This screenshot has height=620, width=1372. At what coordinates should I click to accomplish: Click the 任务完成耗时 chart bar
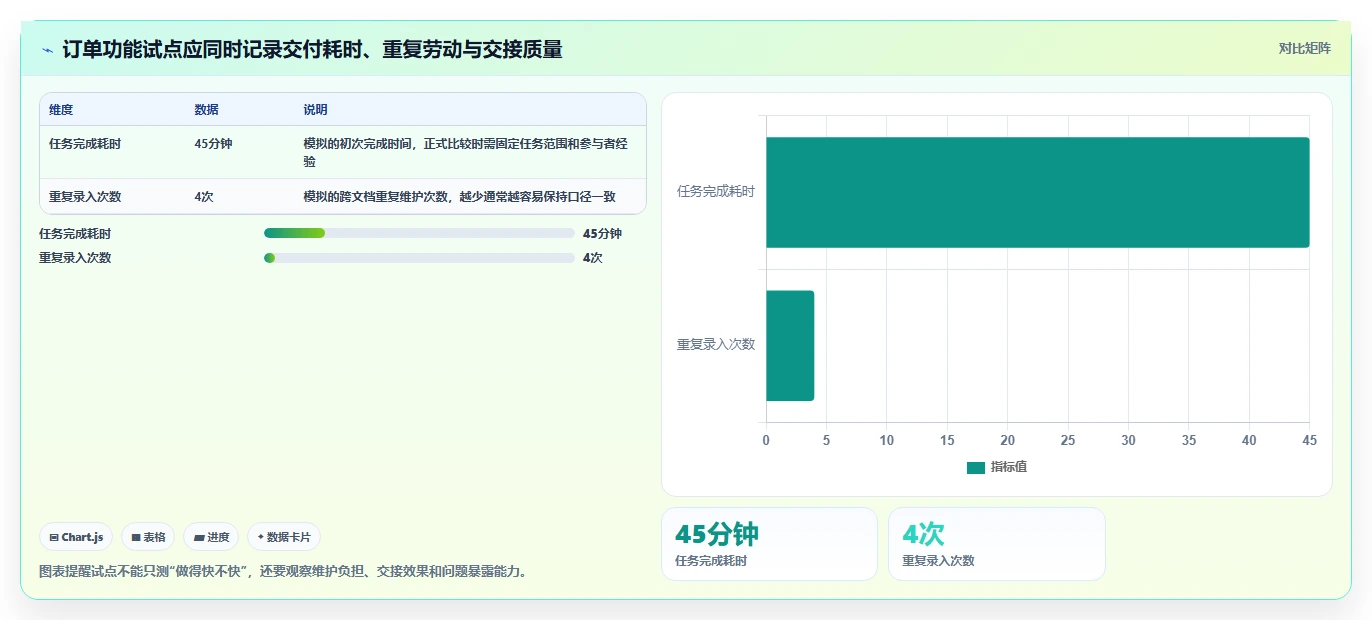coord(1037,192)
